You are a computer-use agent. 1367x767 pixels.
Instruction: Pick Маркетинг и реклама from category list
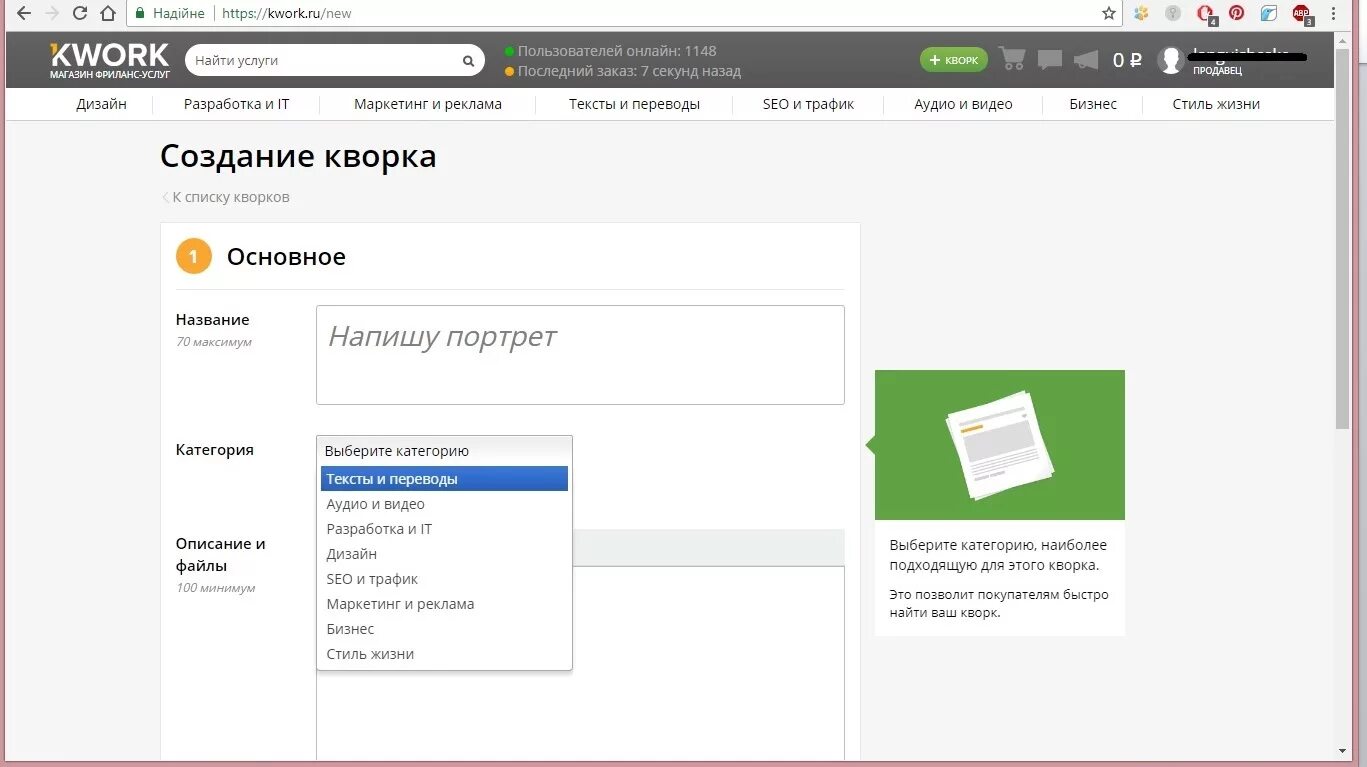(444, 604)
